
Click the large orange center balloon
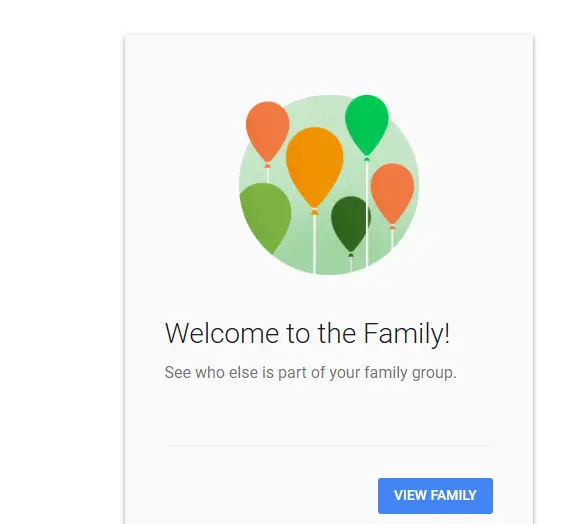tap(314, 167)
